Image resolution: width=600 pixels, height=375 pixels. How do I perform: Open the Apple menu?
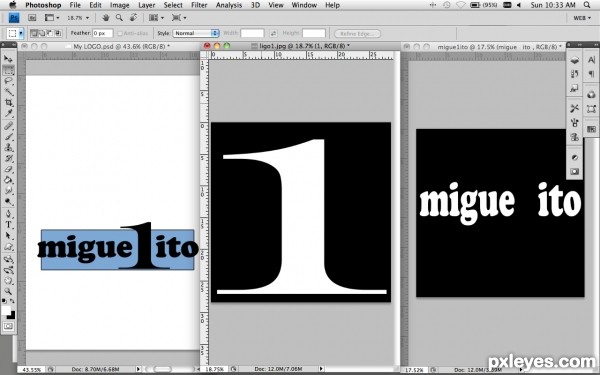tap(13, 5)
